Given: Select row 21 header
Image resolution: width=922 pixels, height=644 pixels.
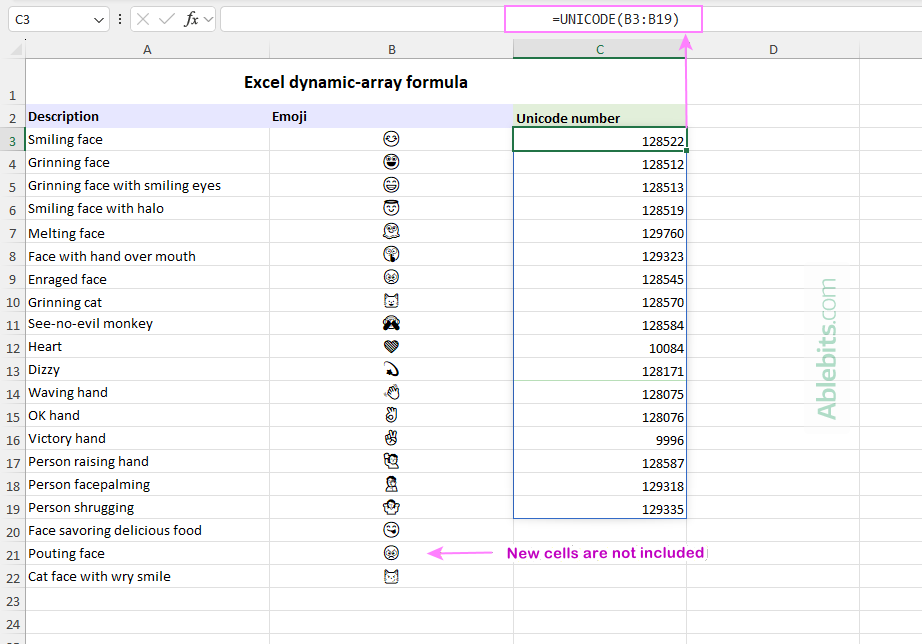Looking at the screenshot, I should point(12,553).
